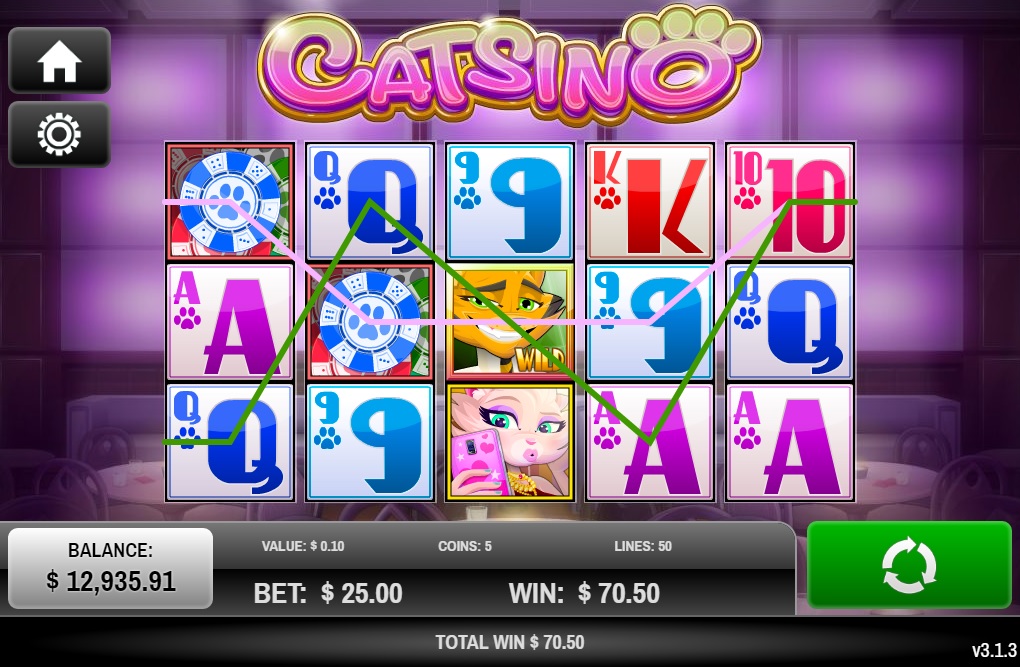
Task: Click the coin Value $ 0.10 label
Action: (302, 546)
